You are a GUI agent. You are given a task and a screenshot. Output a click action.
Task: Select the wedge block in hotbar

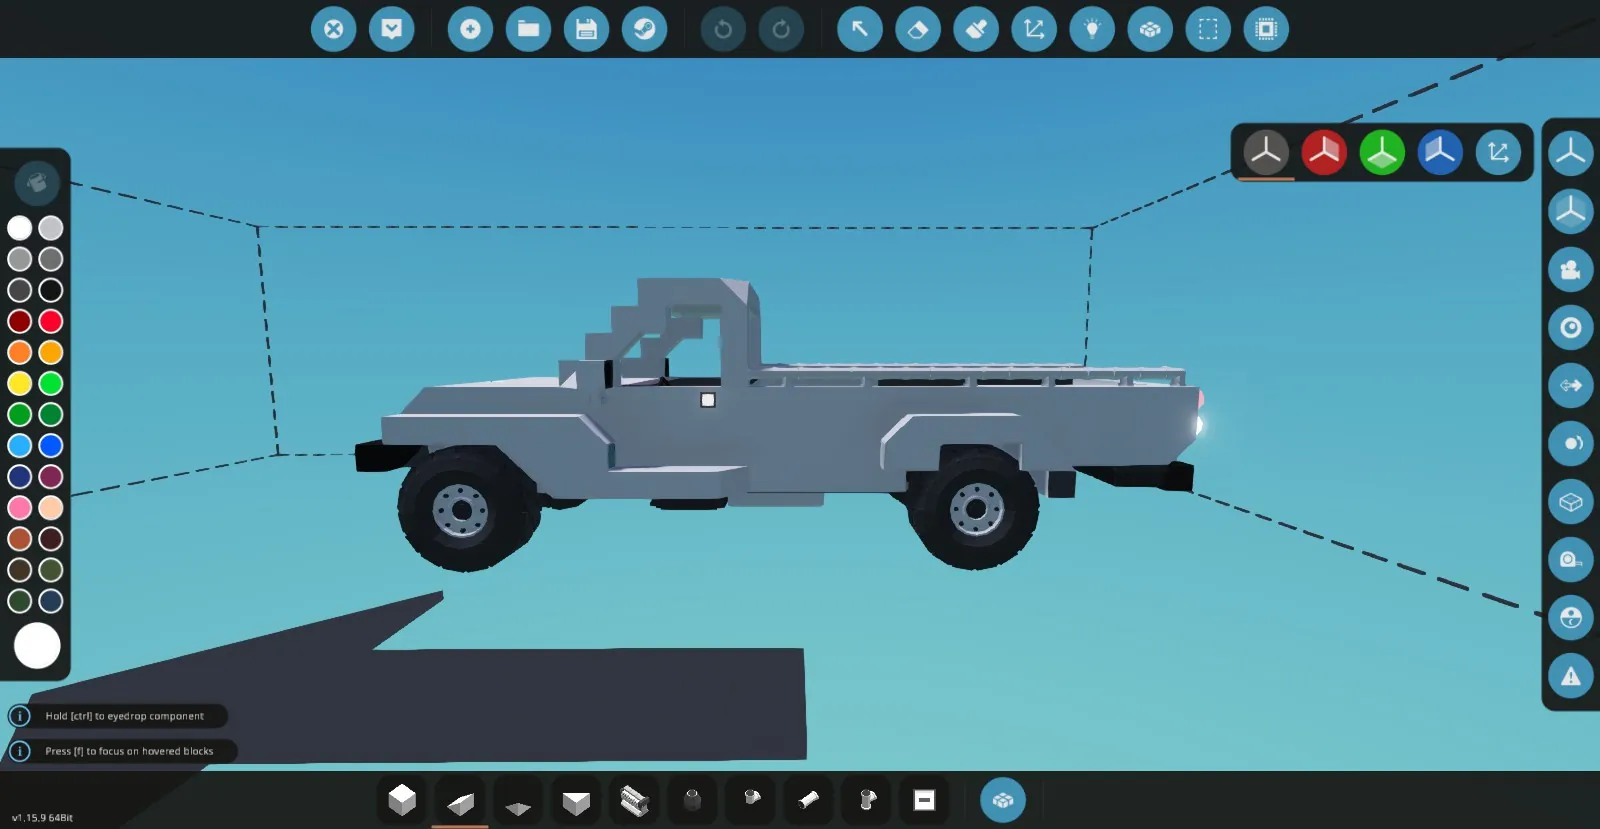(x=460, y=801)
